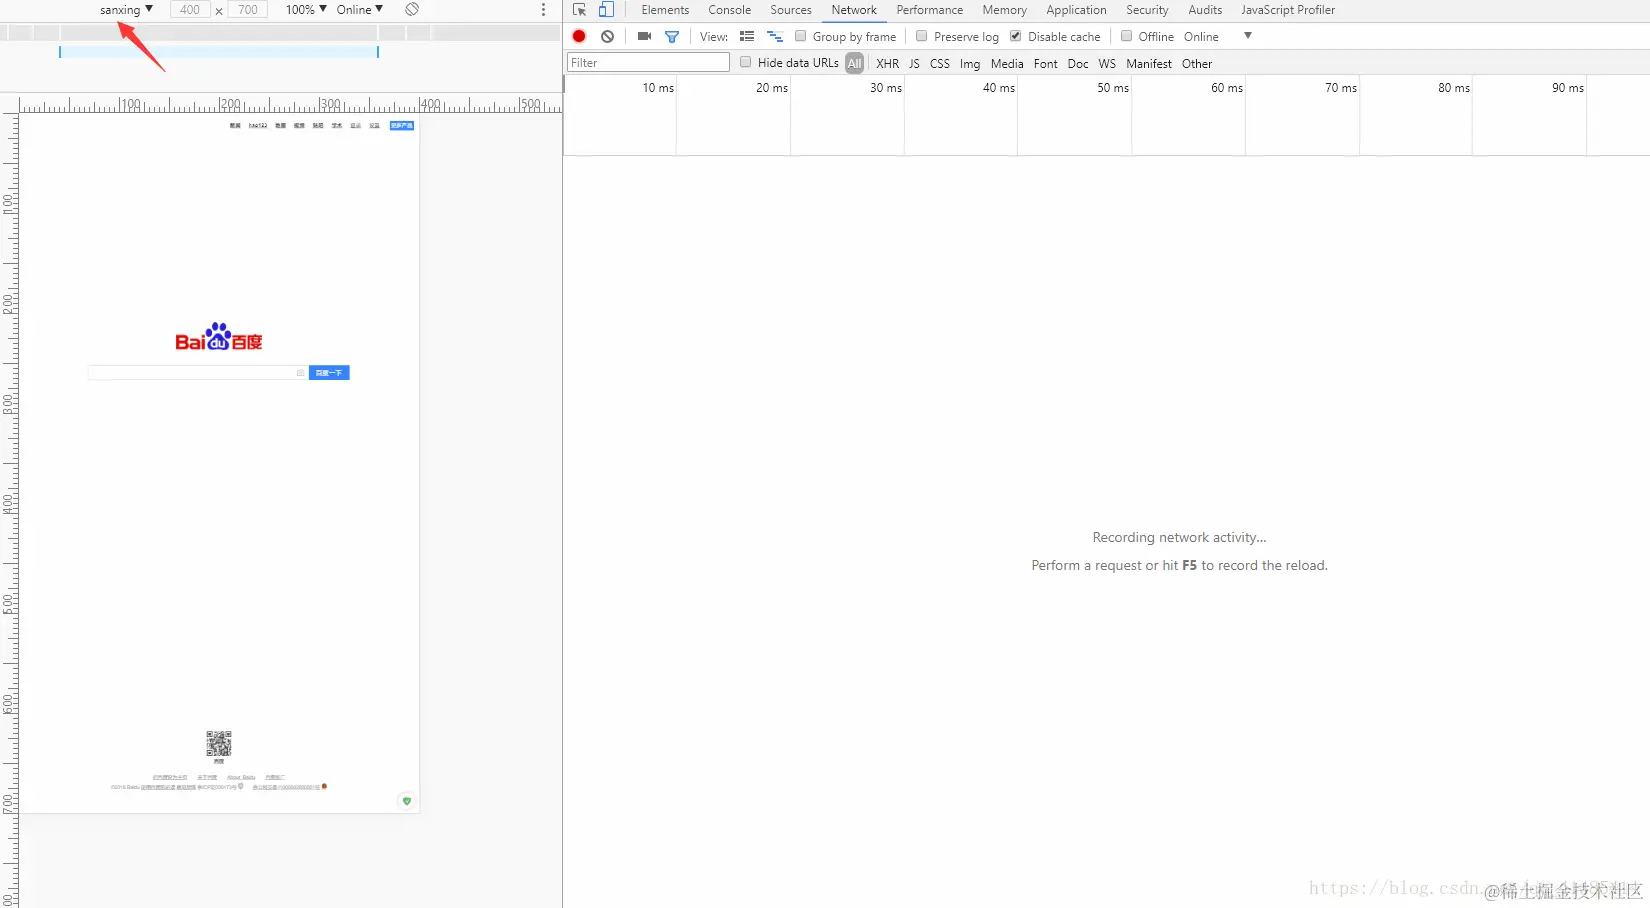1650x908 pixels.
Task: Filter requests by Img
Action: click(x=970, y=63)
